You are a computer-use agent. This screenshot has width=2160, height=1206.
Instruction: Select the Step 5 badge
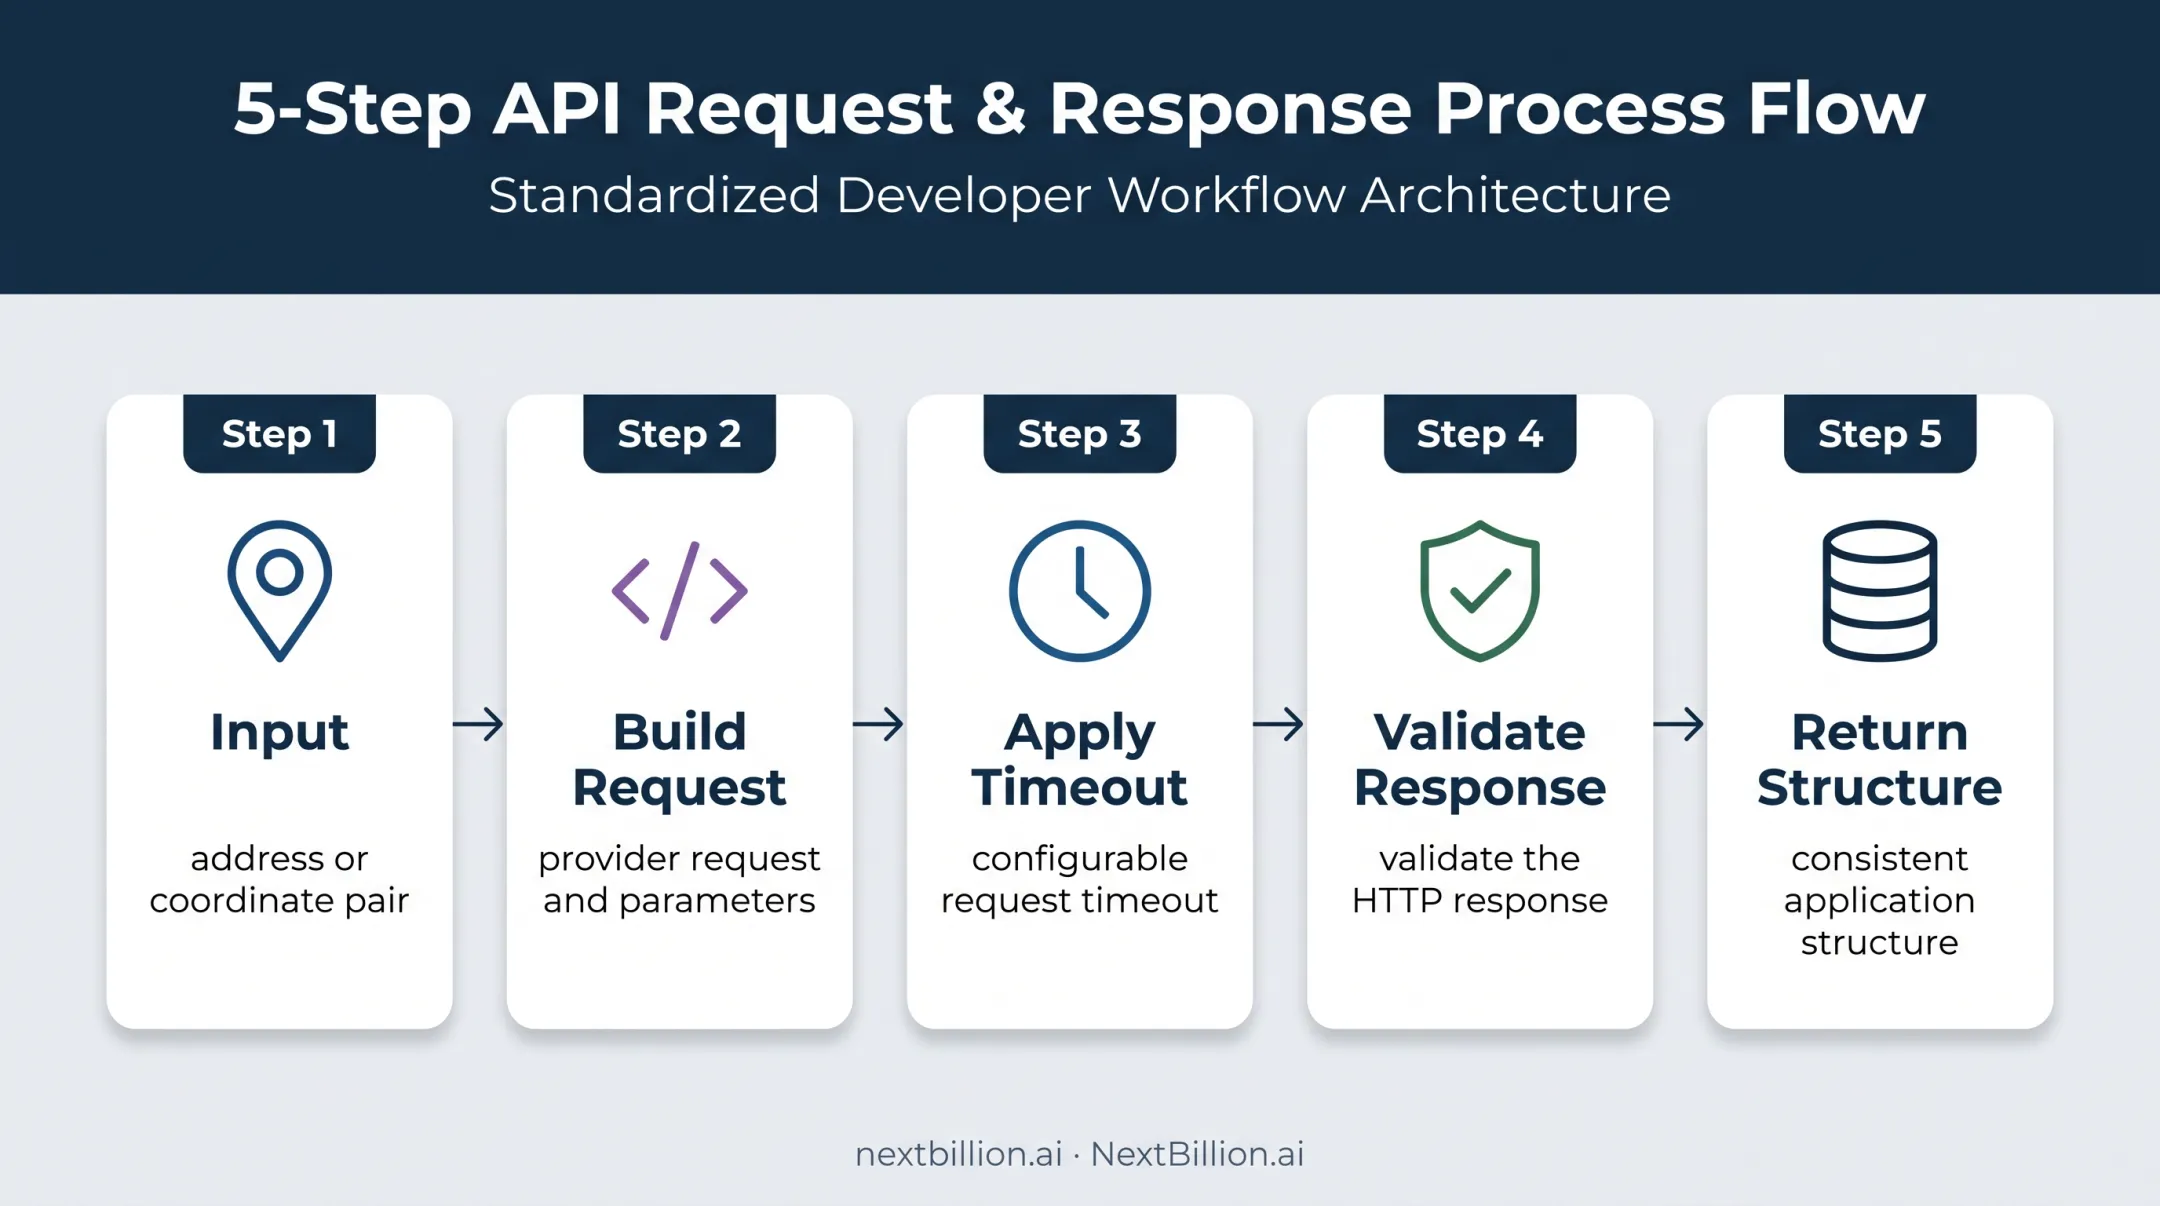[1880, 433]
